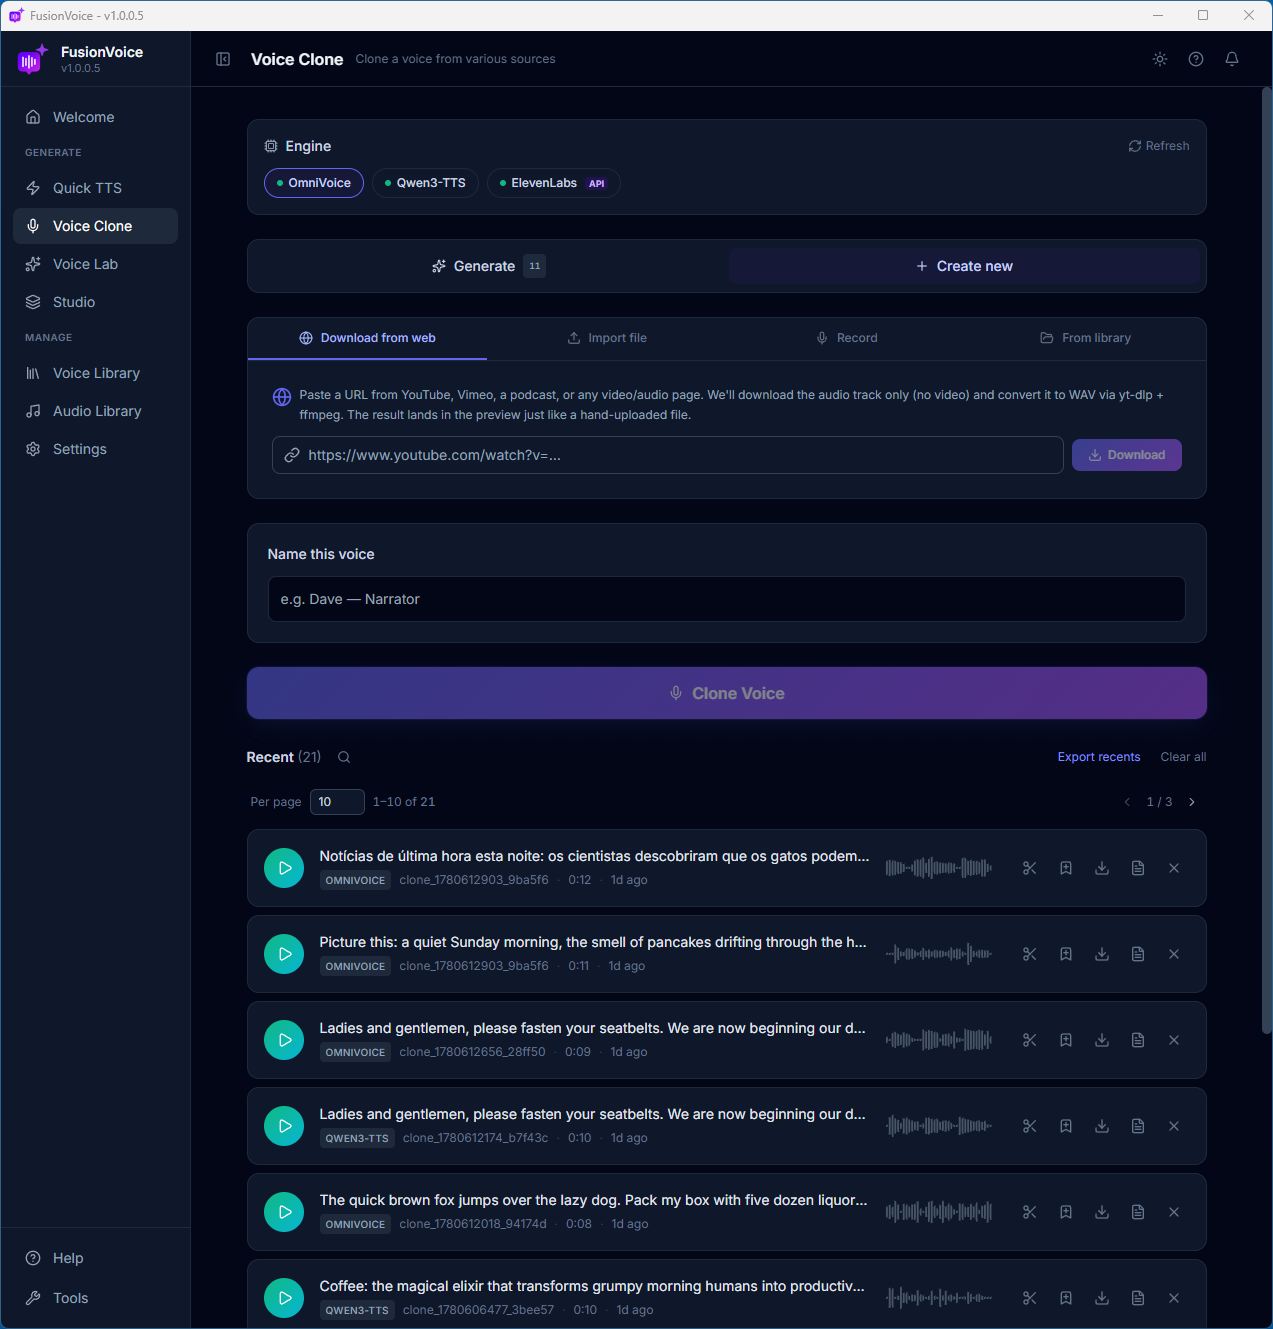Screen dimensions: 1273x1329
Task: Remove the Picture this clip
Action: point(1174,954)
